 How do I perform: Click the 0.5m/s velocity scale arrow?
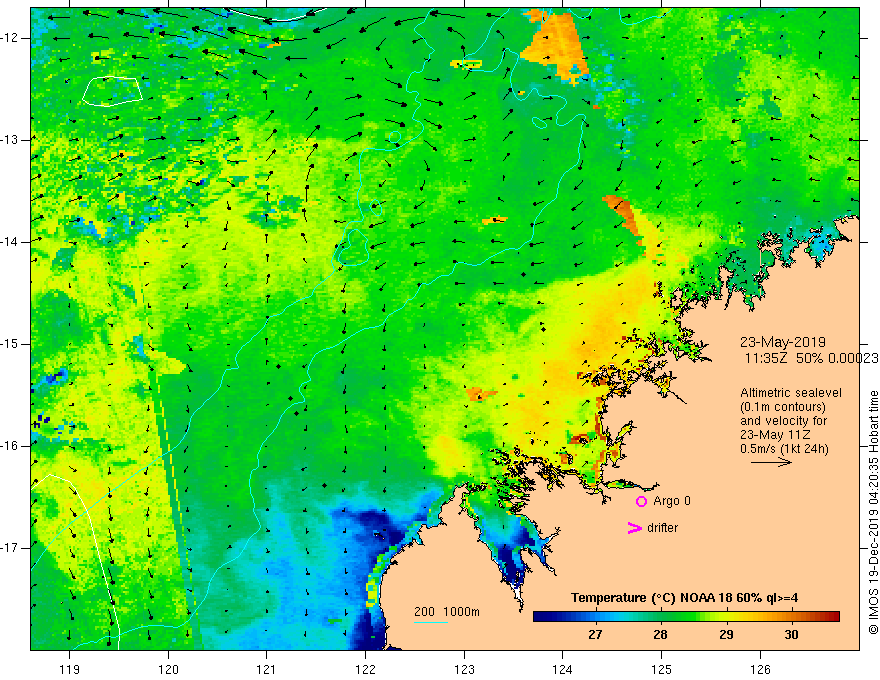[x=771, y=462]
